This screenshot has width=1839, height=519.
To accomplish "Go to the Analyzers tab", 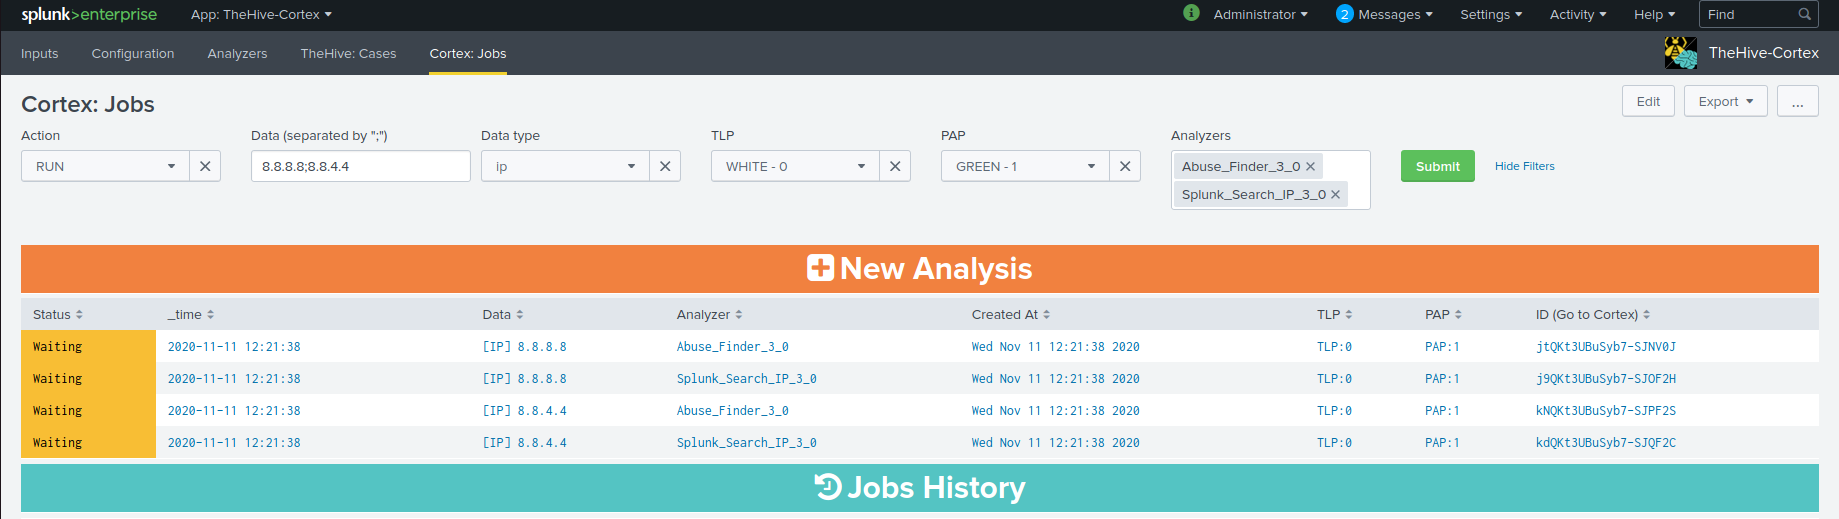I will (x=237, y=53).
